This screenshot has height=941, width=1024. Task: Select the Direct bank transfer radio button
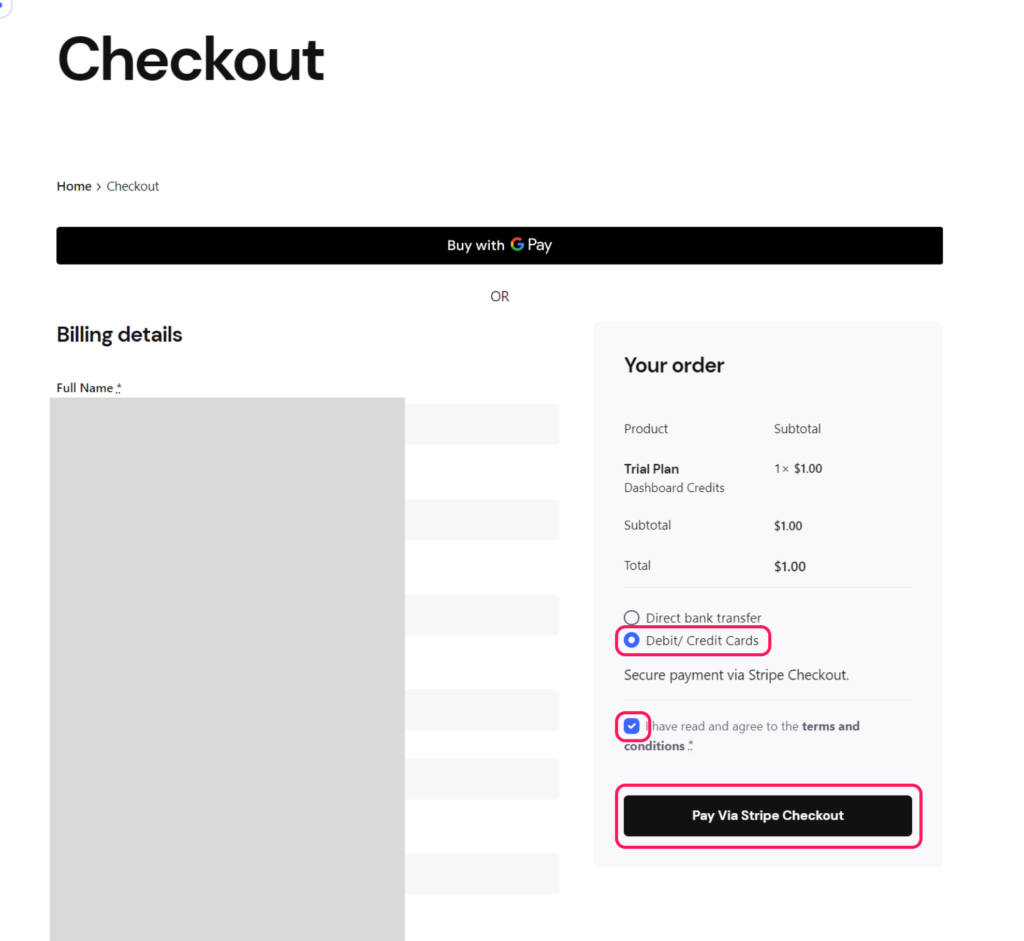point(632,618)
